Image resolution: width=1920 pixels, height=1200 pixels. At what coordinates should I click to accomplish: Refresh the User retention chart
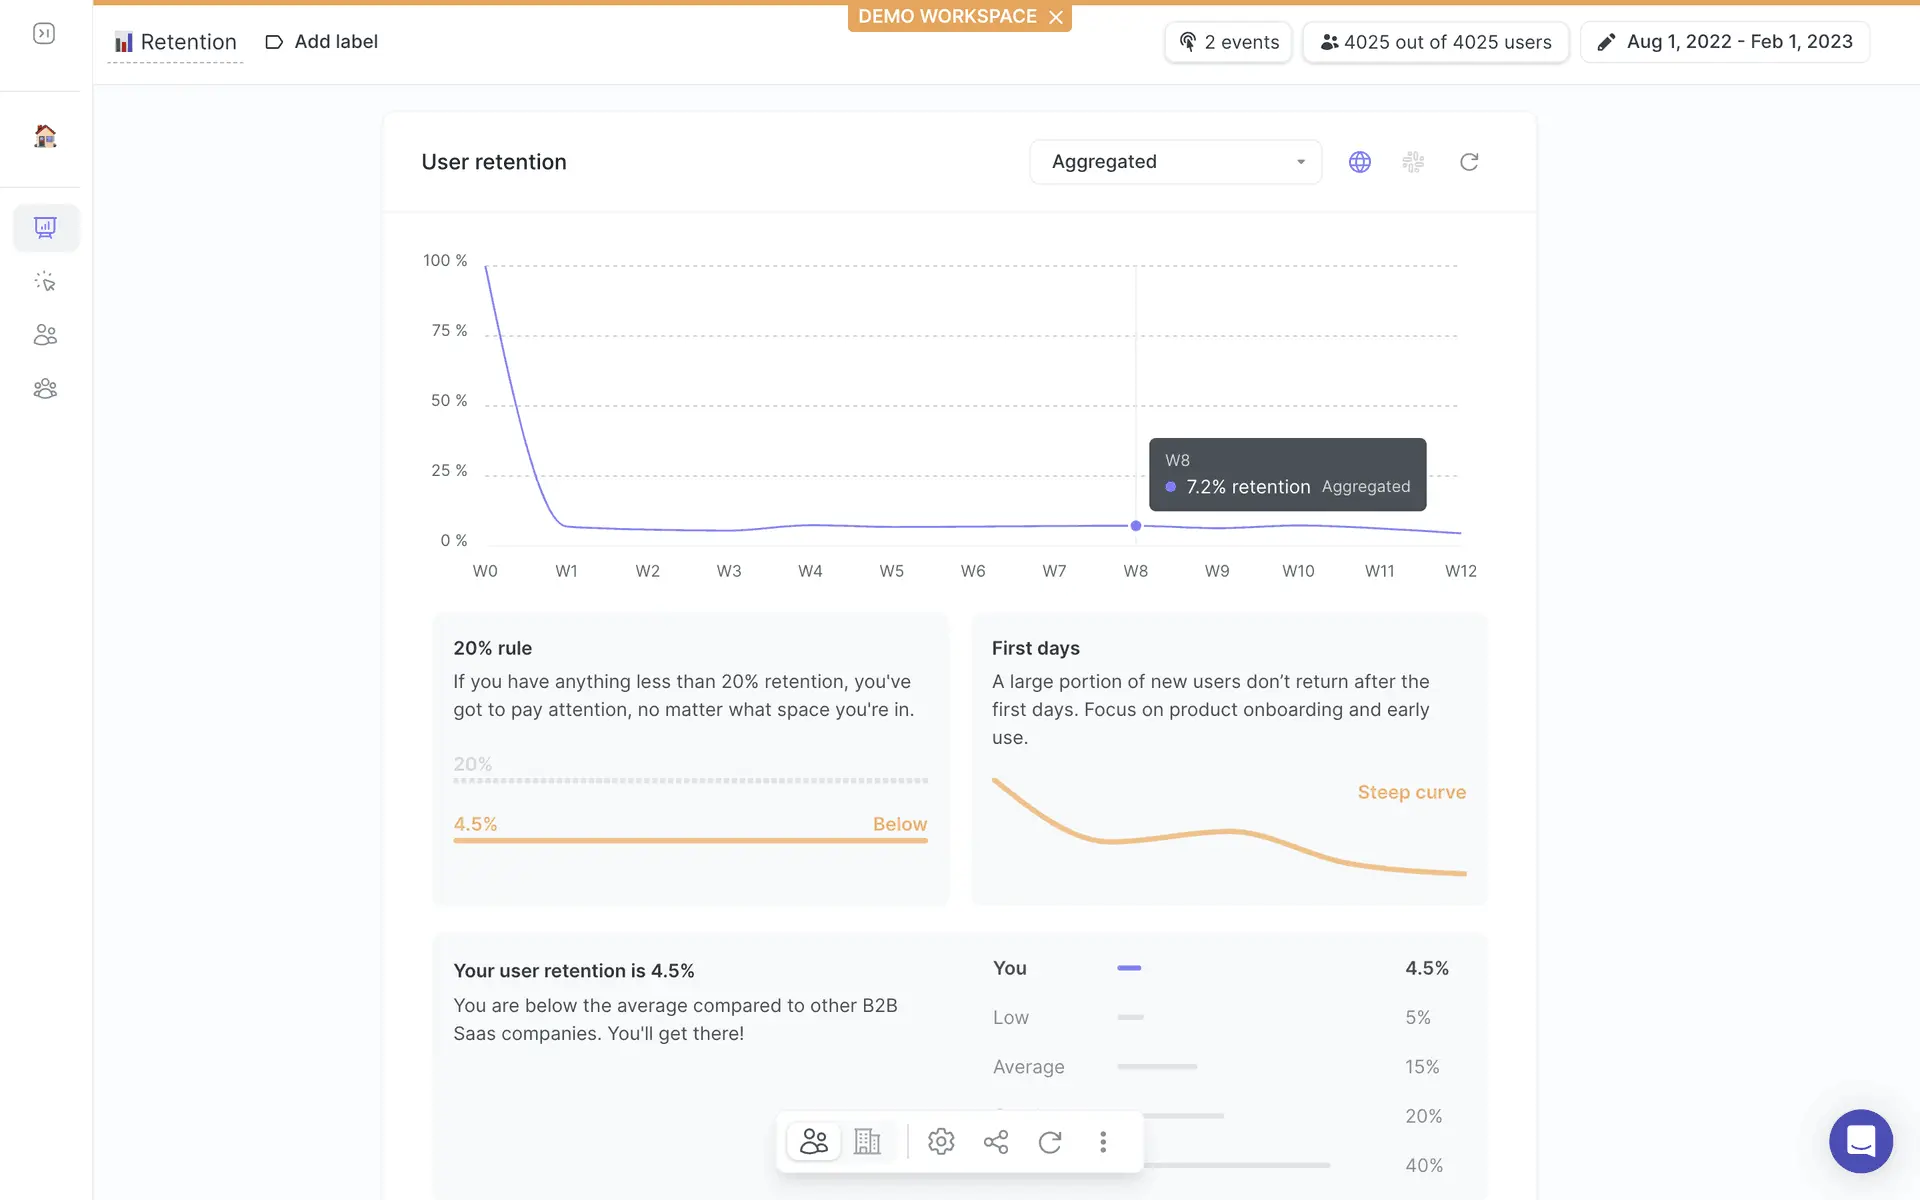pyautogui.click(x=1468, y=162)
